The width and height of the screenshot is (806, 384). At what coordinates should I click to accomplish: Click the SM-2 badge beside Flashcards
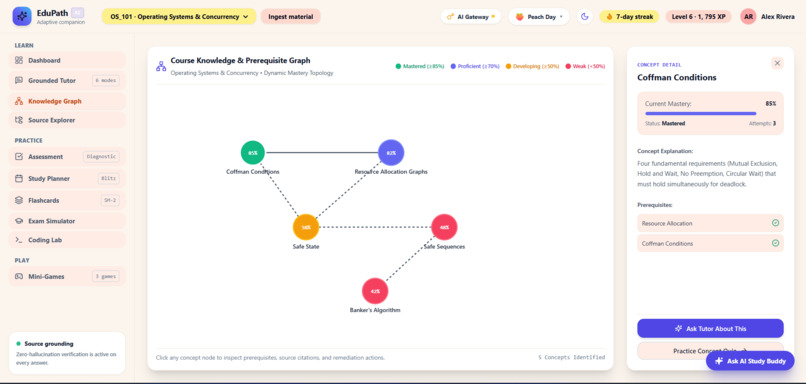point(109,200)
